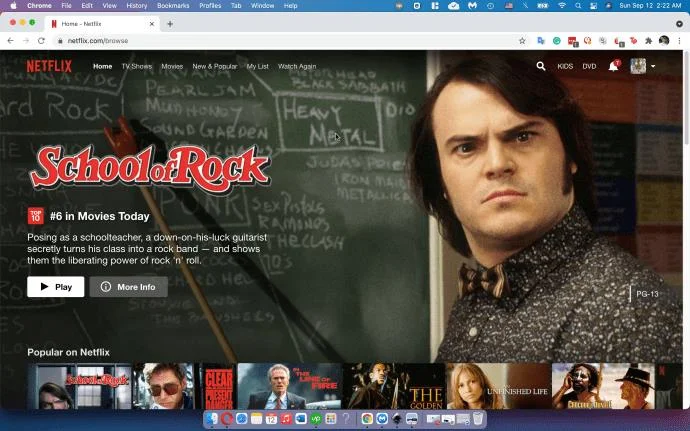Open the Chrome menu in menu bar
This screenshot has height=431, width=690.
[x=39, y=6]
